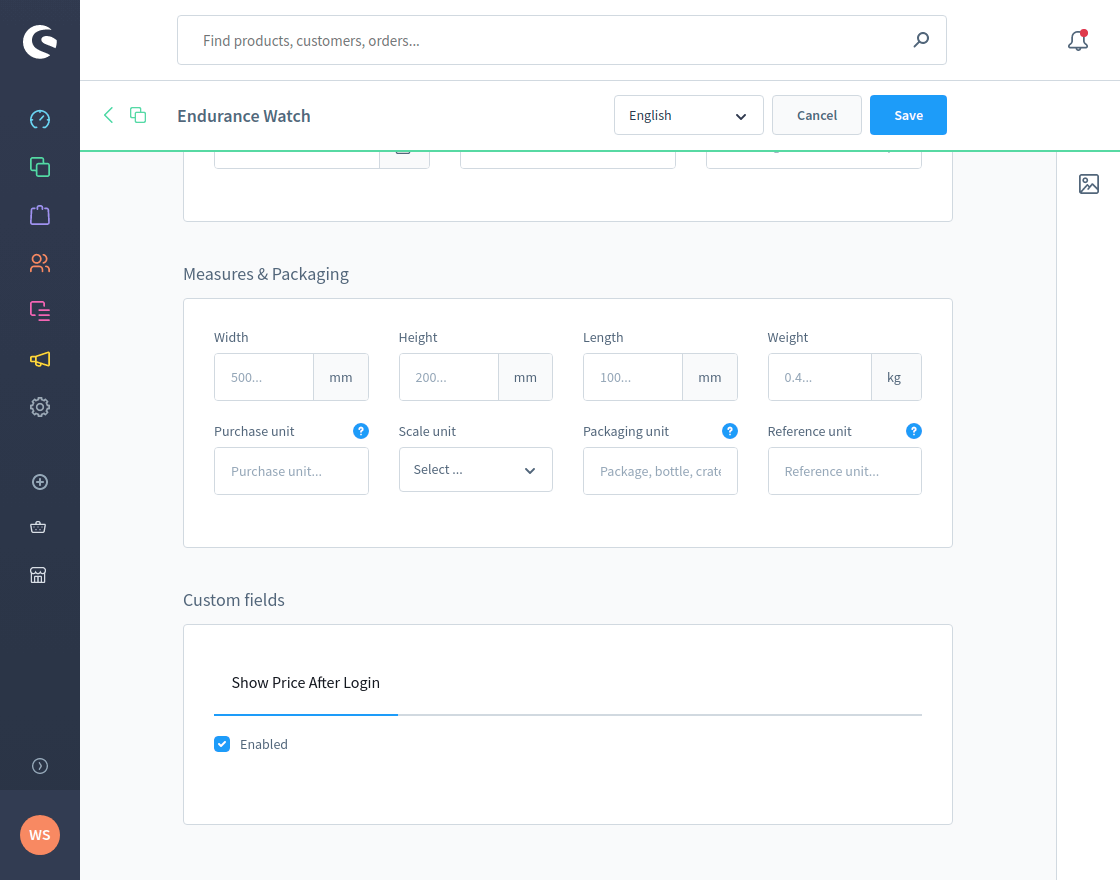Click the Endurance Watch title

(x=244, y=116)
